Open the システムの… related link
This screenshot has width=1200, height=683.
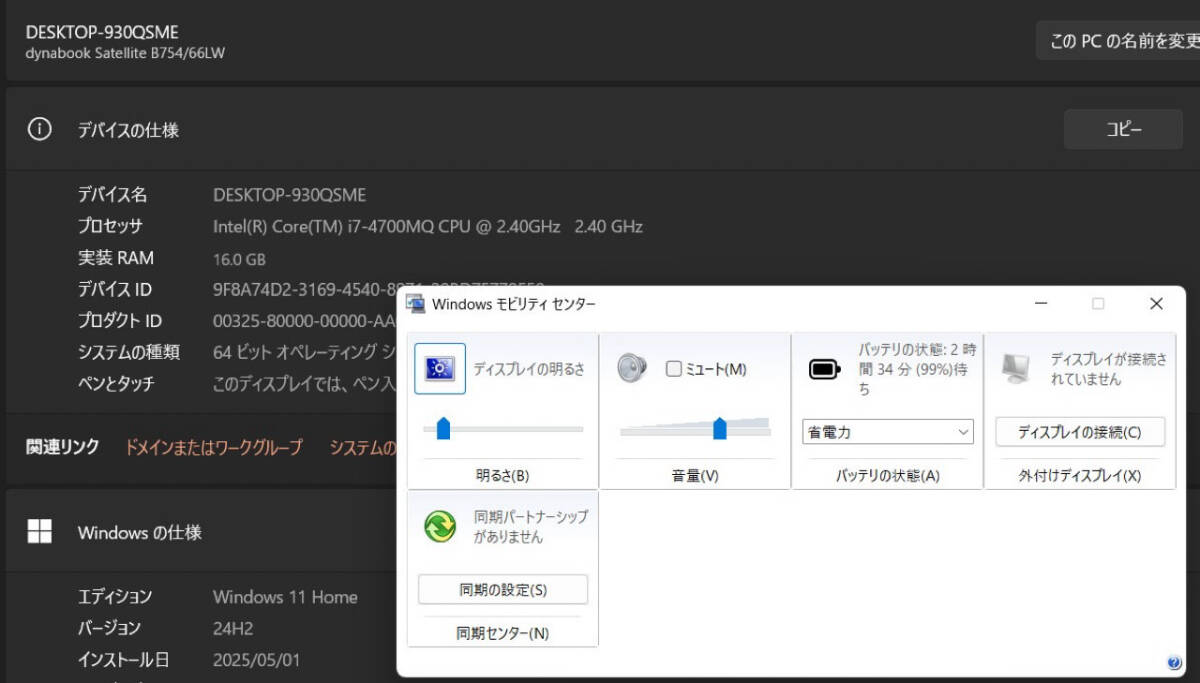pos(362,447)
